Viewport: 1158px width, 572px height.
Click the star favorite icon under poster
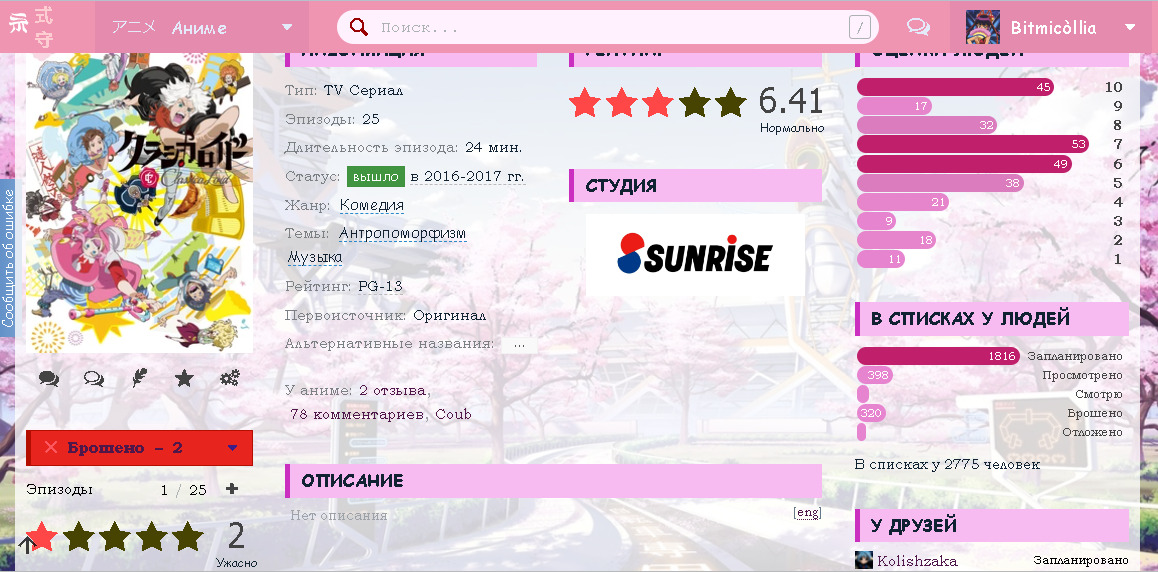pos(184,378)
